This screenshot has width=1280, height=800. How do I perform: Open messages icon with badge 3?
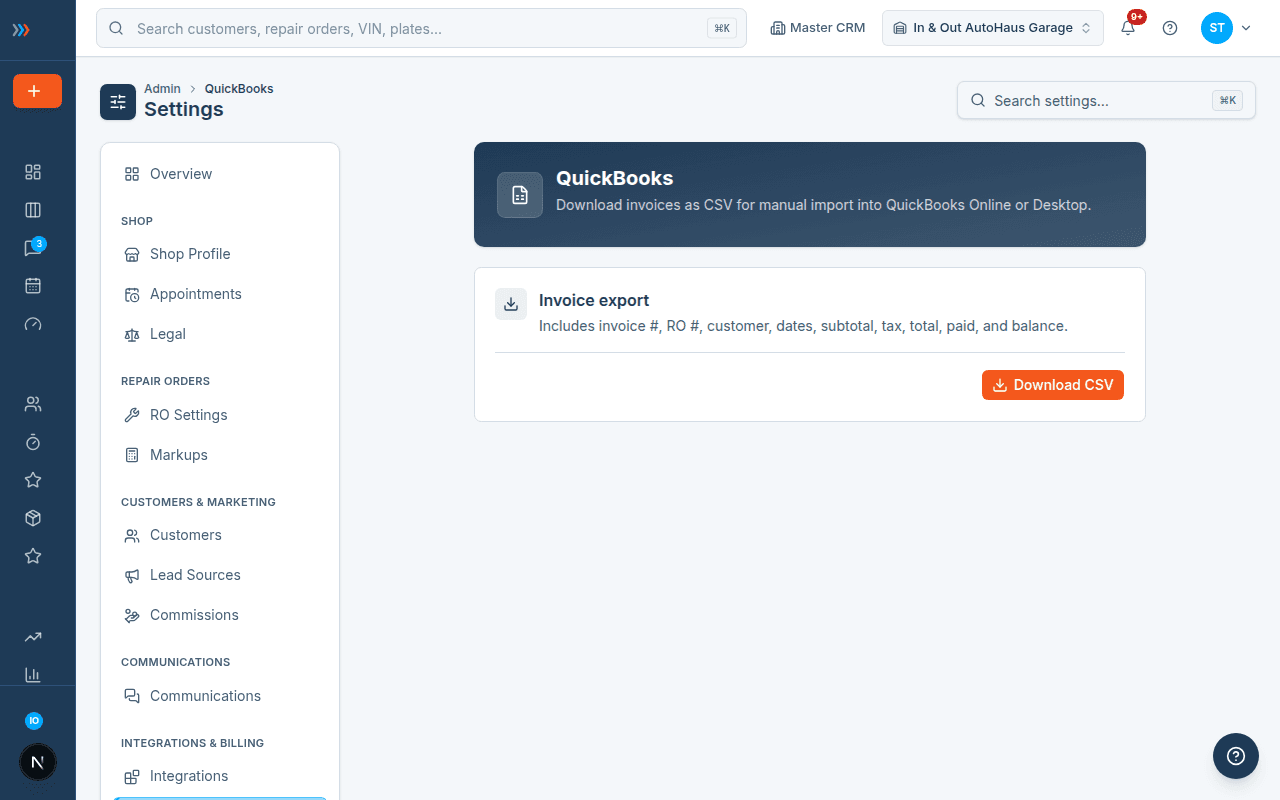[x=33, y=248]
